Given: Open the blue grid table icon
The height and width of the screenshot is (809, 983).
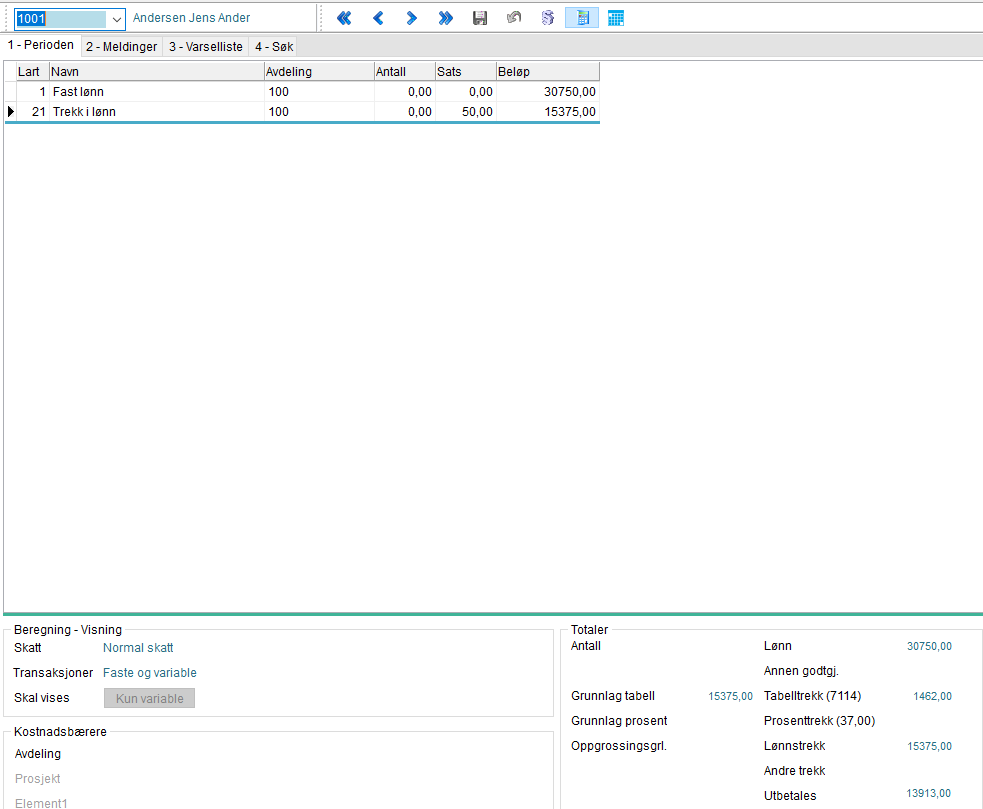Looking at the screenshot, I should click(616, 18).
